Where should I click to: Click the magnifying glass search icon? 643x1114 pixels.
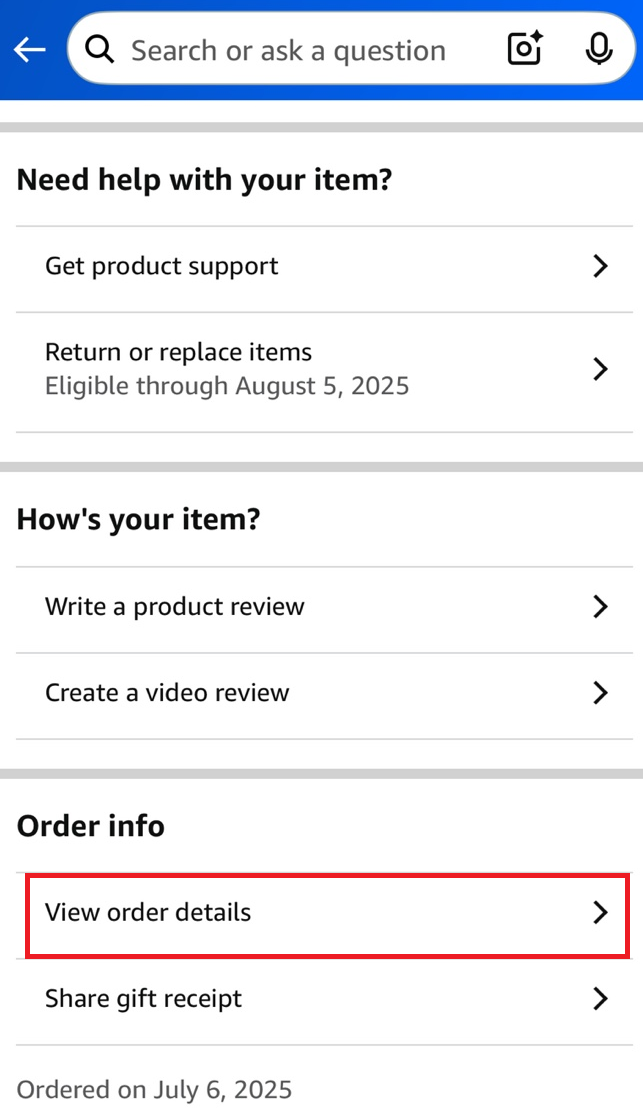(100, 49)
